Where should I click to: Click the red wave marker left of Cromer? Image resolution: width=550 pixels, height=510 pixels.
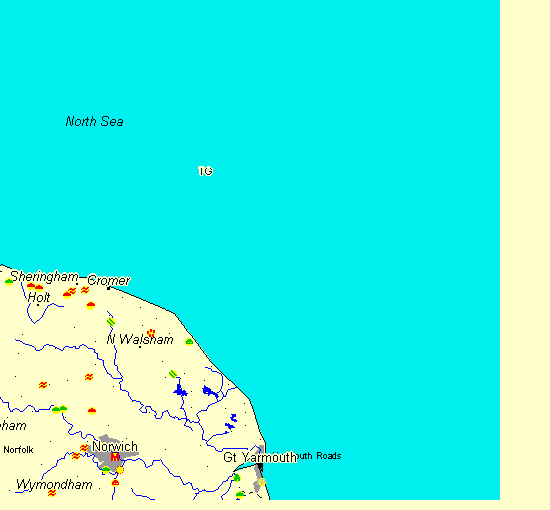[x=85, y=290]
